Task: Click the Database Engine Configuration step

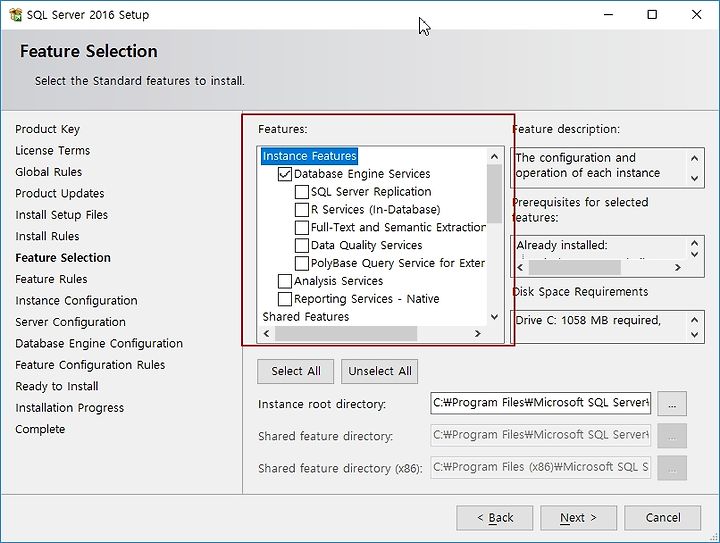Action: tap(99, 344)
